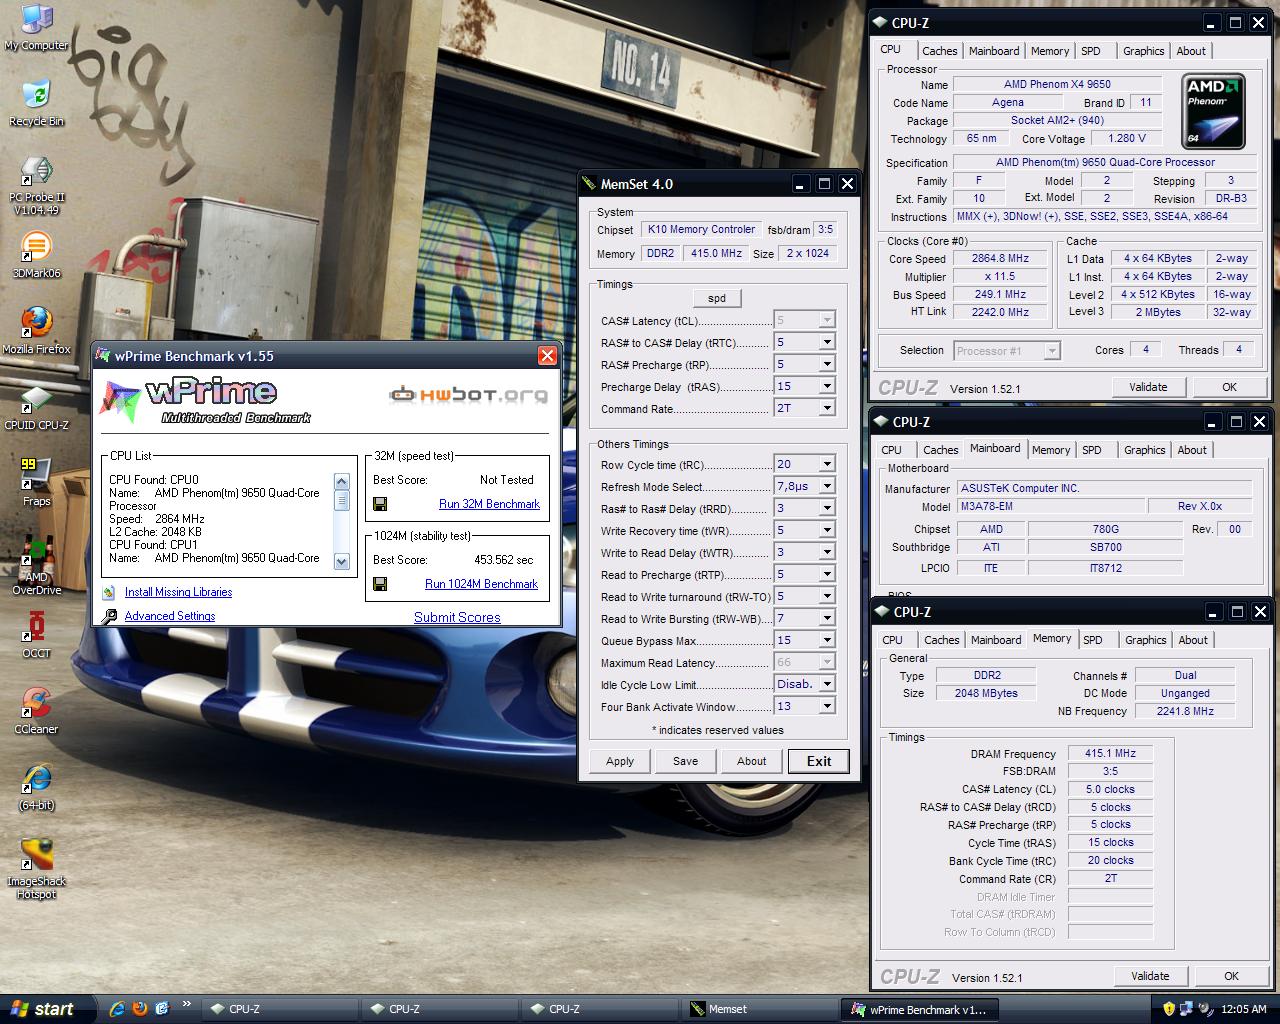Click Apply in MemSet
The height and width of the screenshot is (1024, 1280).
tap(620, 761)
